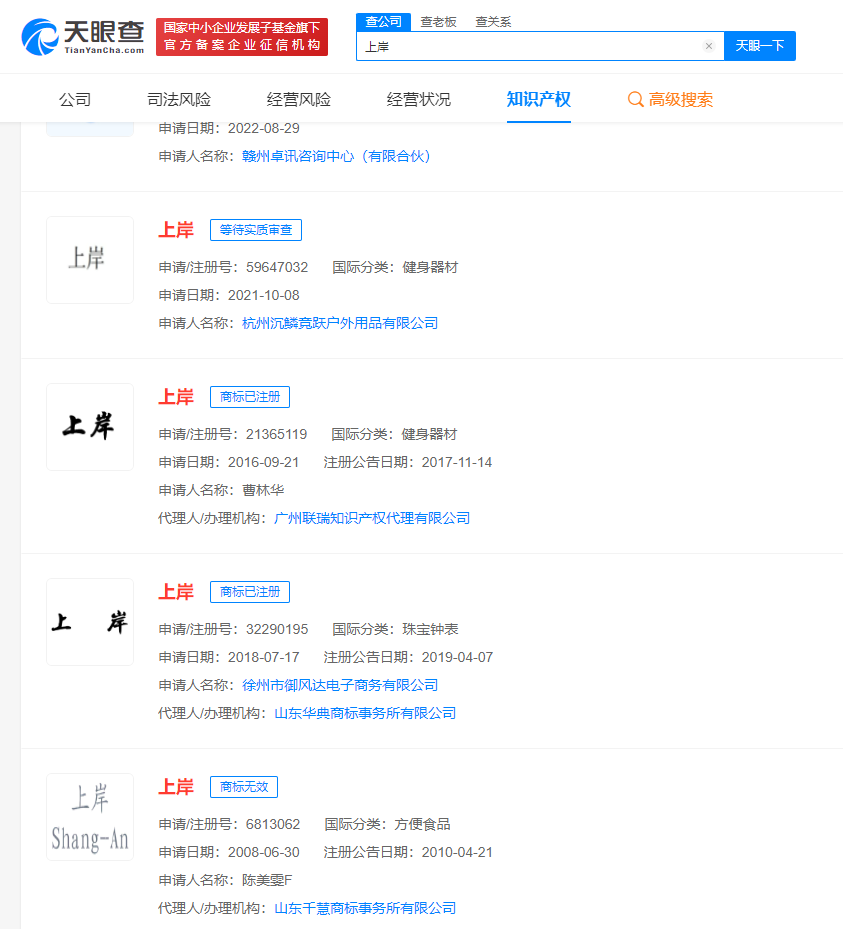843x929 pixels.
Task: Open 上岸 title of trademark 59647032
Action: point(176,230)
